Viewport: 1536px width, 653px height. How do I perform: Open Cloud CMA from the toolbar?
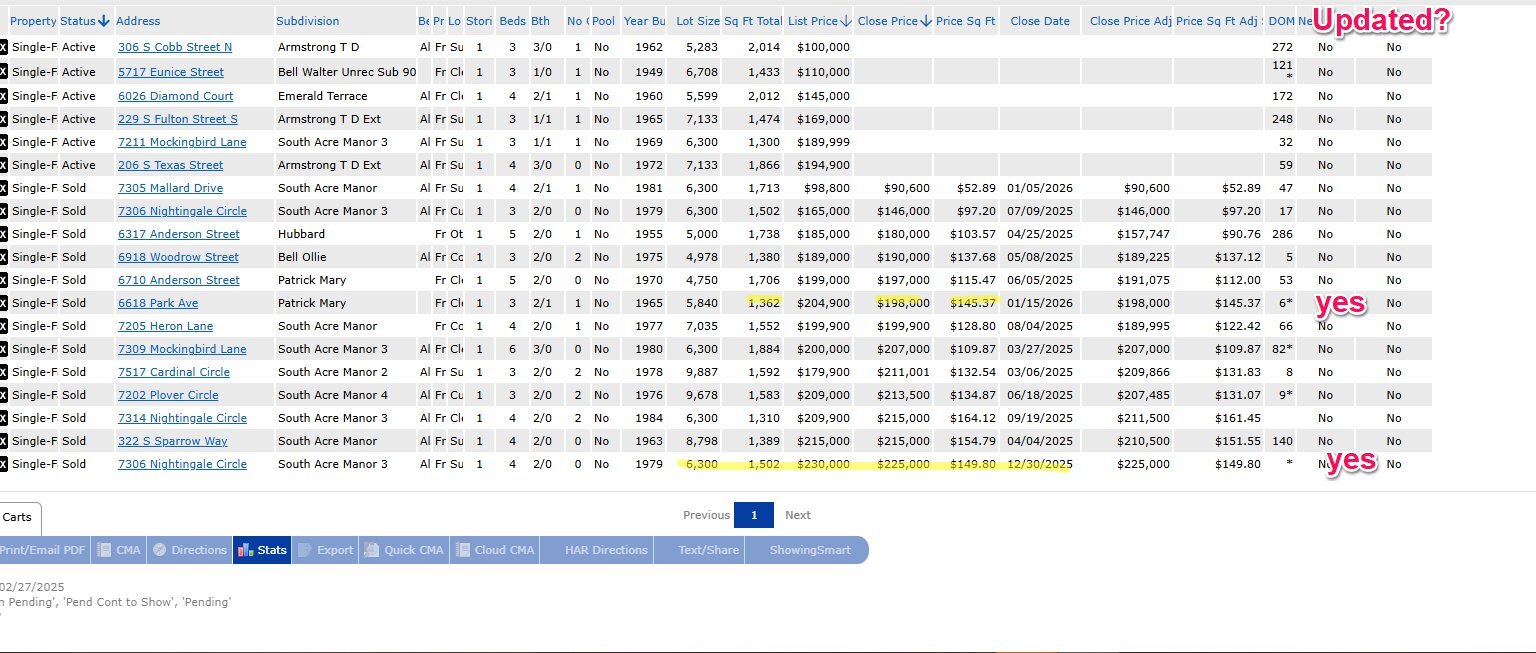495,550
